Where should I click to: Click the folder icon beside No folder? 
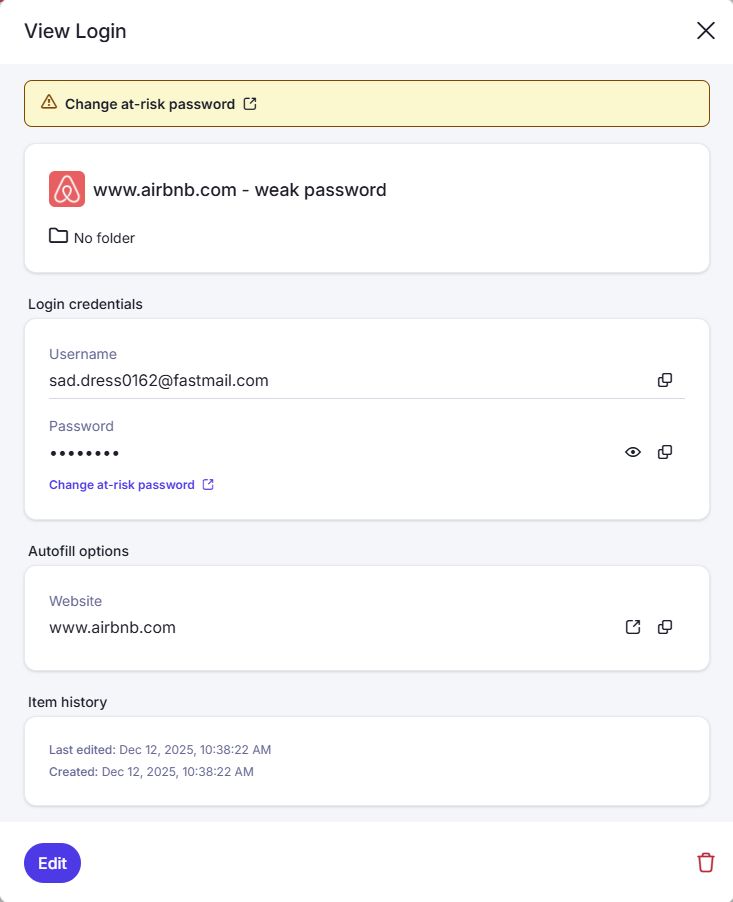[58, 237]
